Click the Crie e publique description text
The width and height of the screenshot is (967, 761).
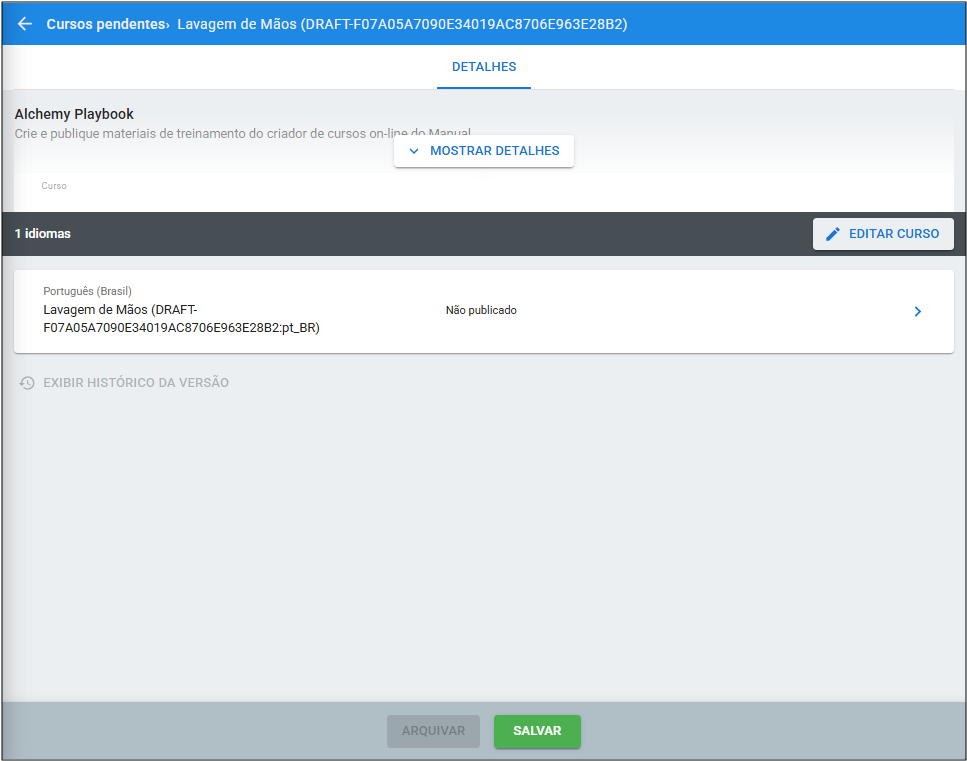(200, 133)
